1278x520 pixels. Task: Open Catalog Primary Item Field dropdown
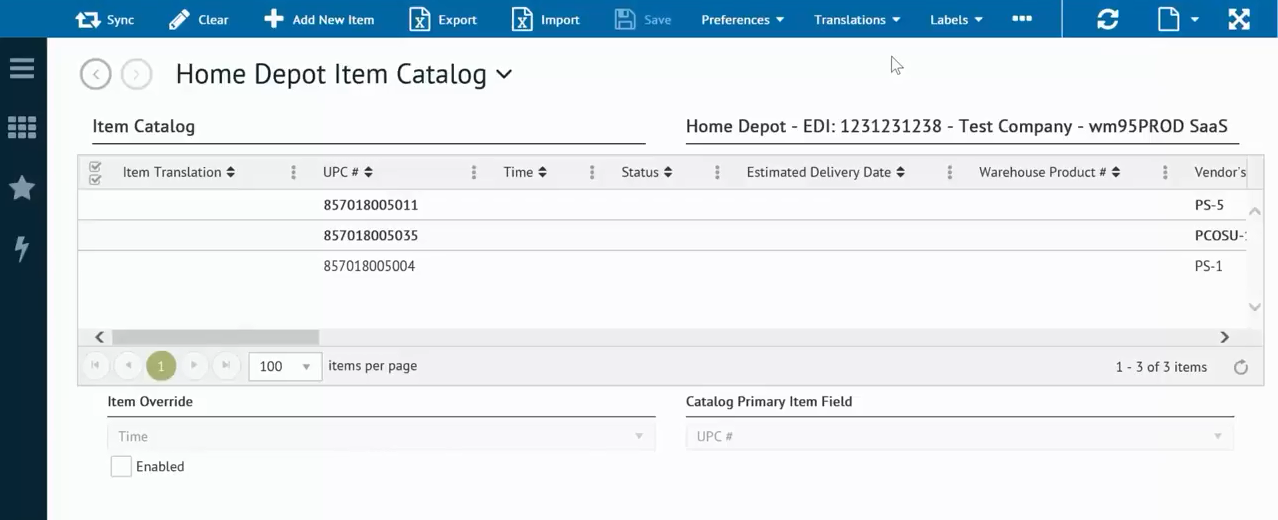959,436
